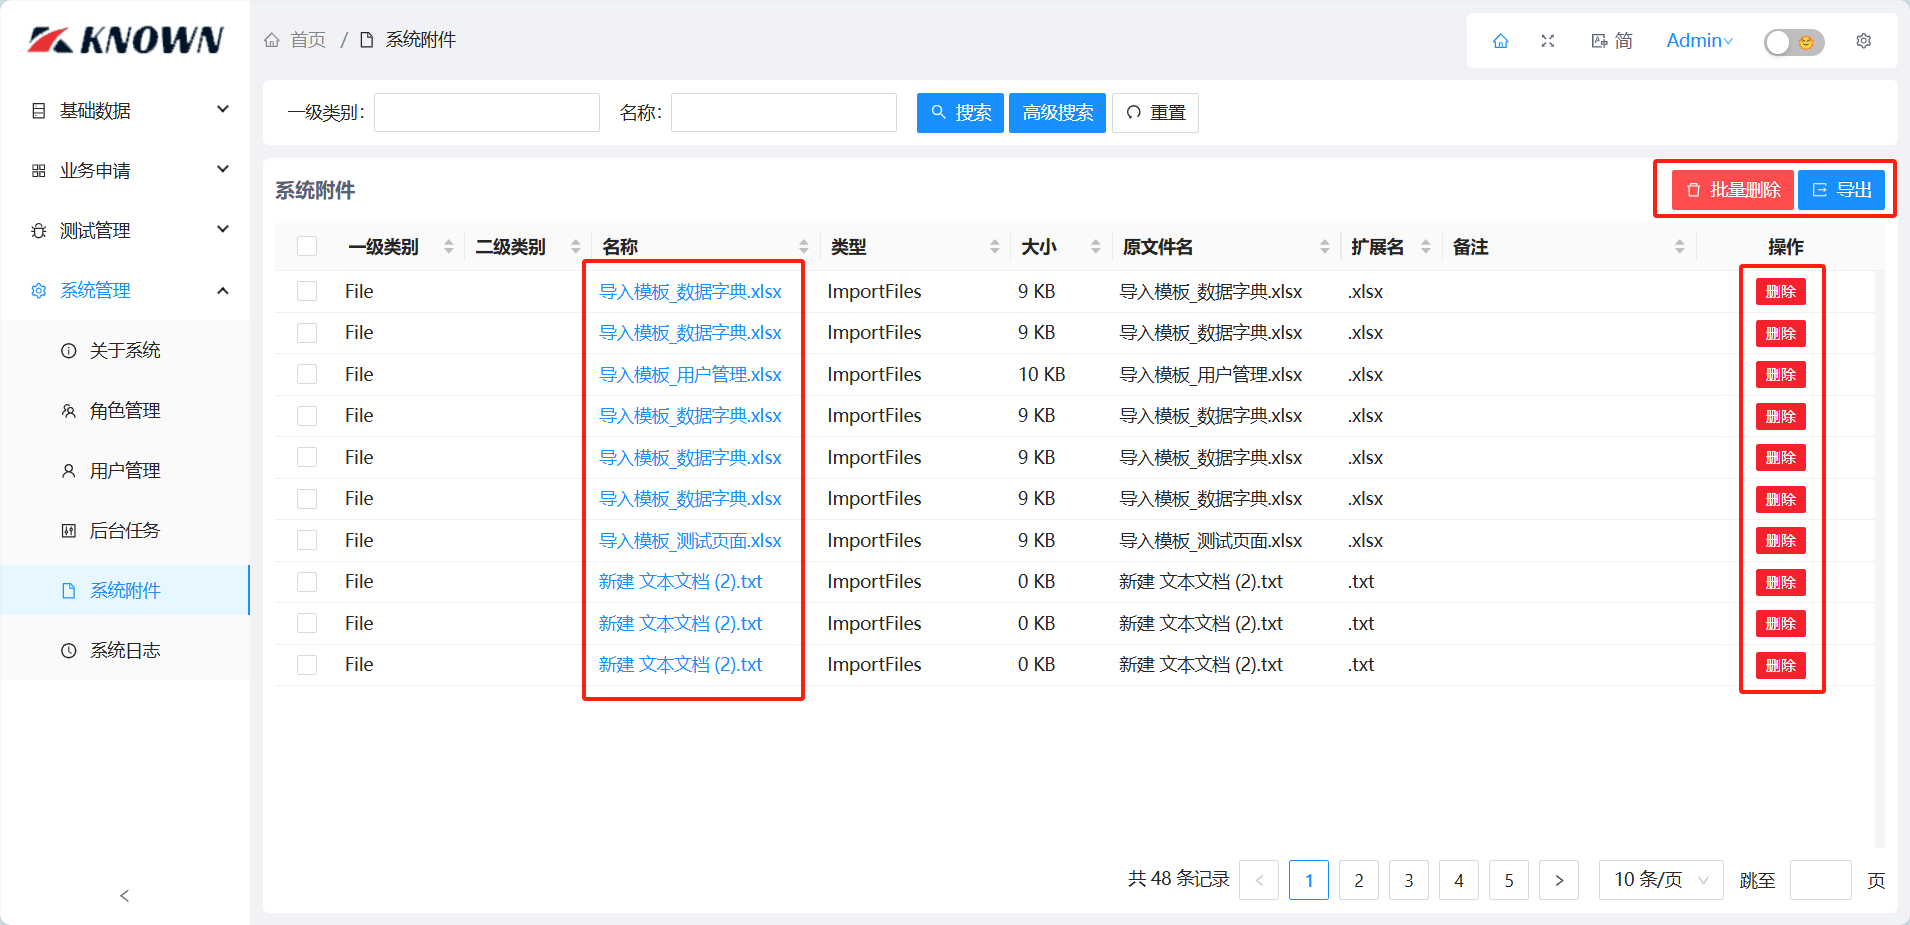
Task: Click the 跳至 page jump input
Action: click(x=1821, y=880)
